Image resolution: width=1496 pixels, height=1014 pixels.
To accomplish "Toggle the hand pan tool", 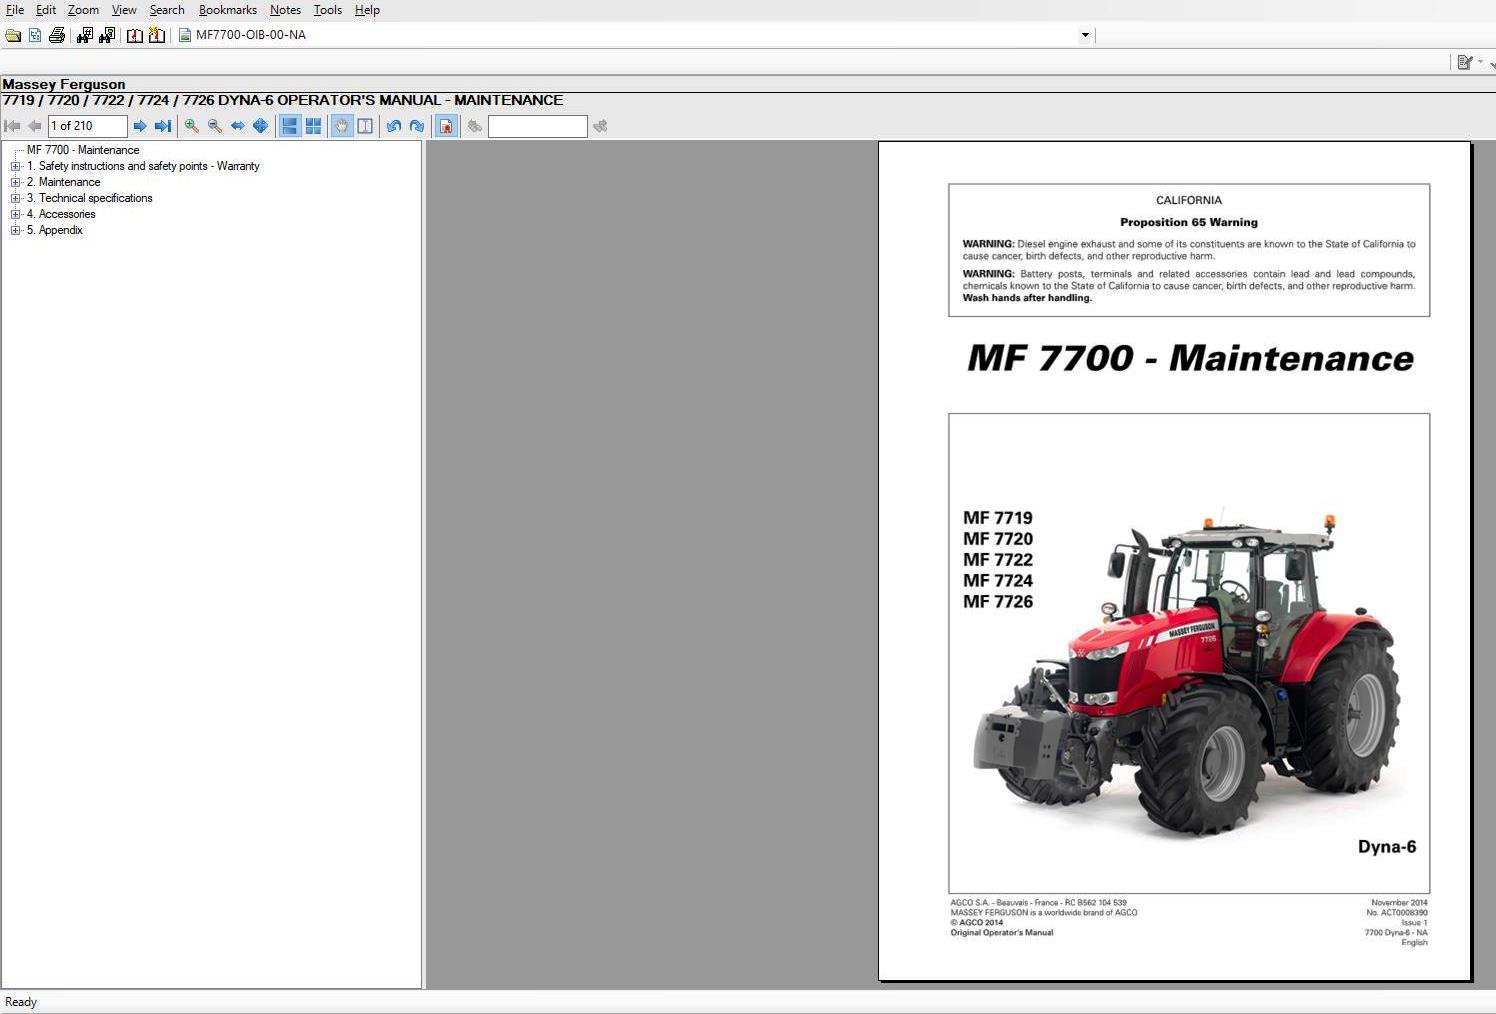I will tap(342, 126).
